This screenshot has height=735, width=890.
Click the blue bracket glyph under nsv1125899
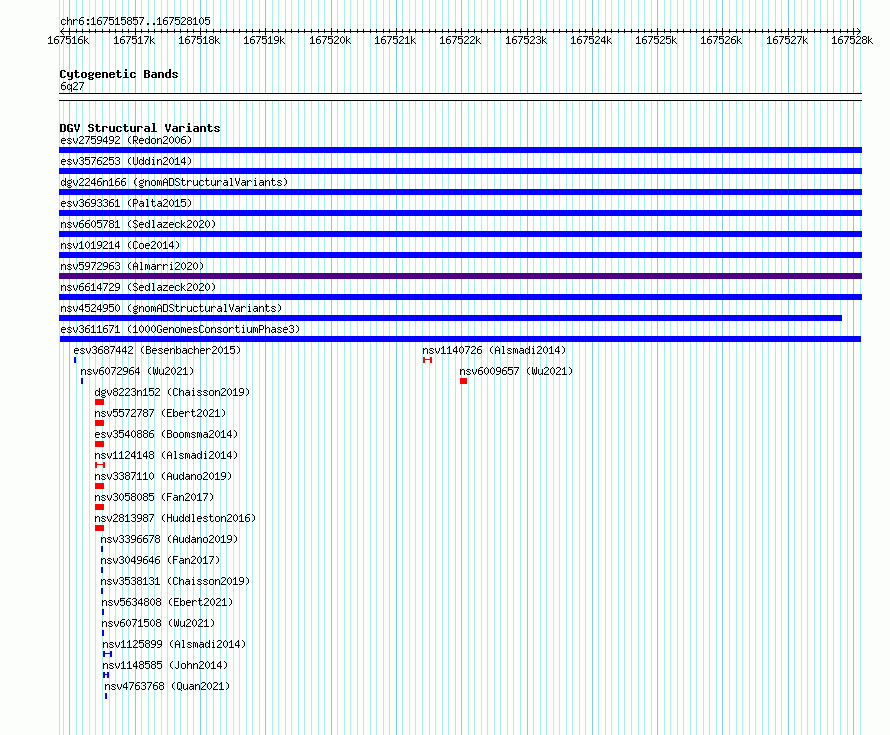[x=107, y=654]
